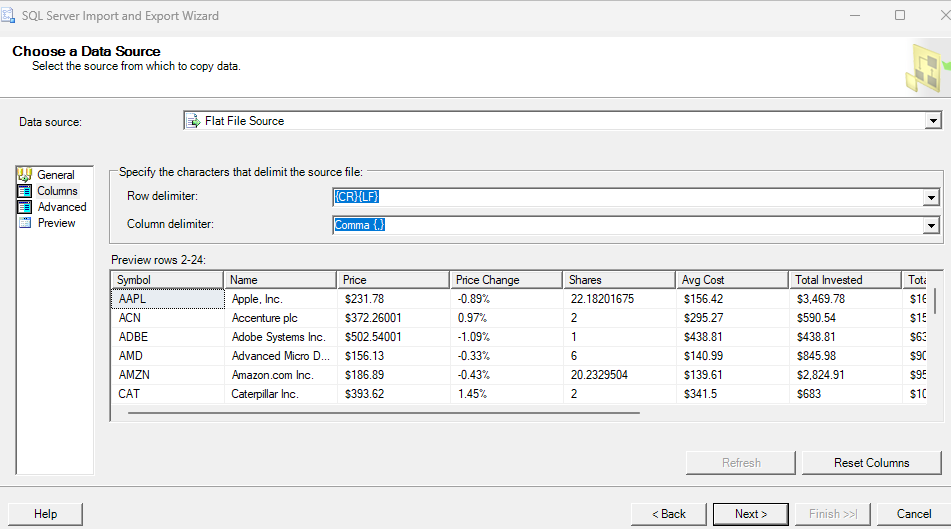
Task: Click the 22.18201675 shares cell
Action: pos(620,298)
